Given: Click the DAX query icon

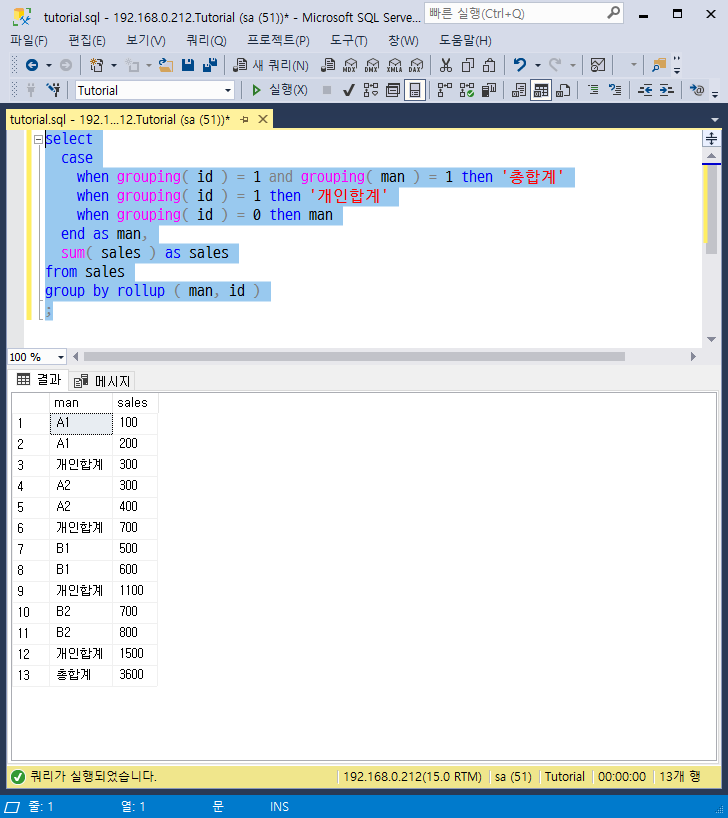Looking at the screenshot, I should pos(416,65).
